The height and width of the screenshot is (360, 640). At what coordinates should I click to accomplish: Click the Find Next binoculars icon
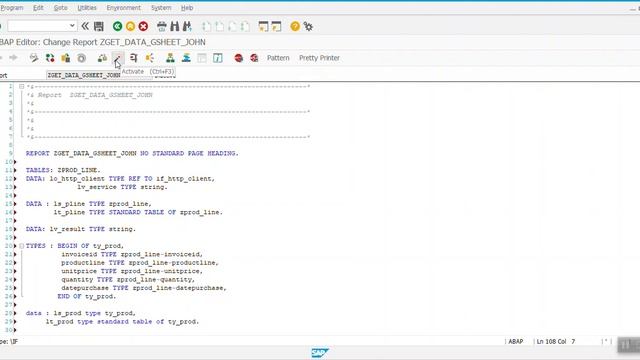187,27
